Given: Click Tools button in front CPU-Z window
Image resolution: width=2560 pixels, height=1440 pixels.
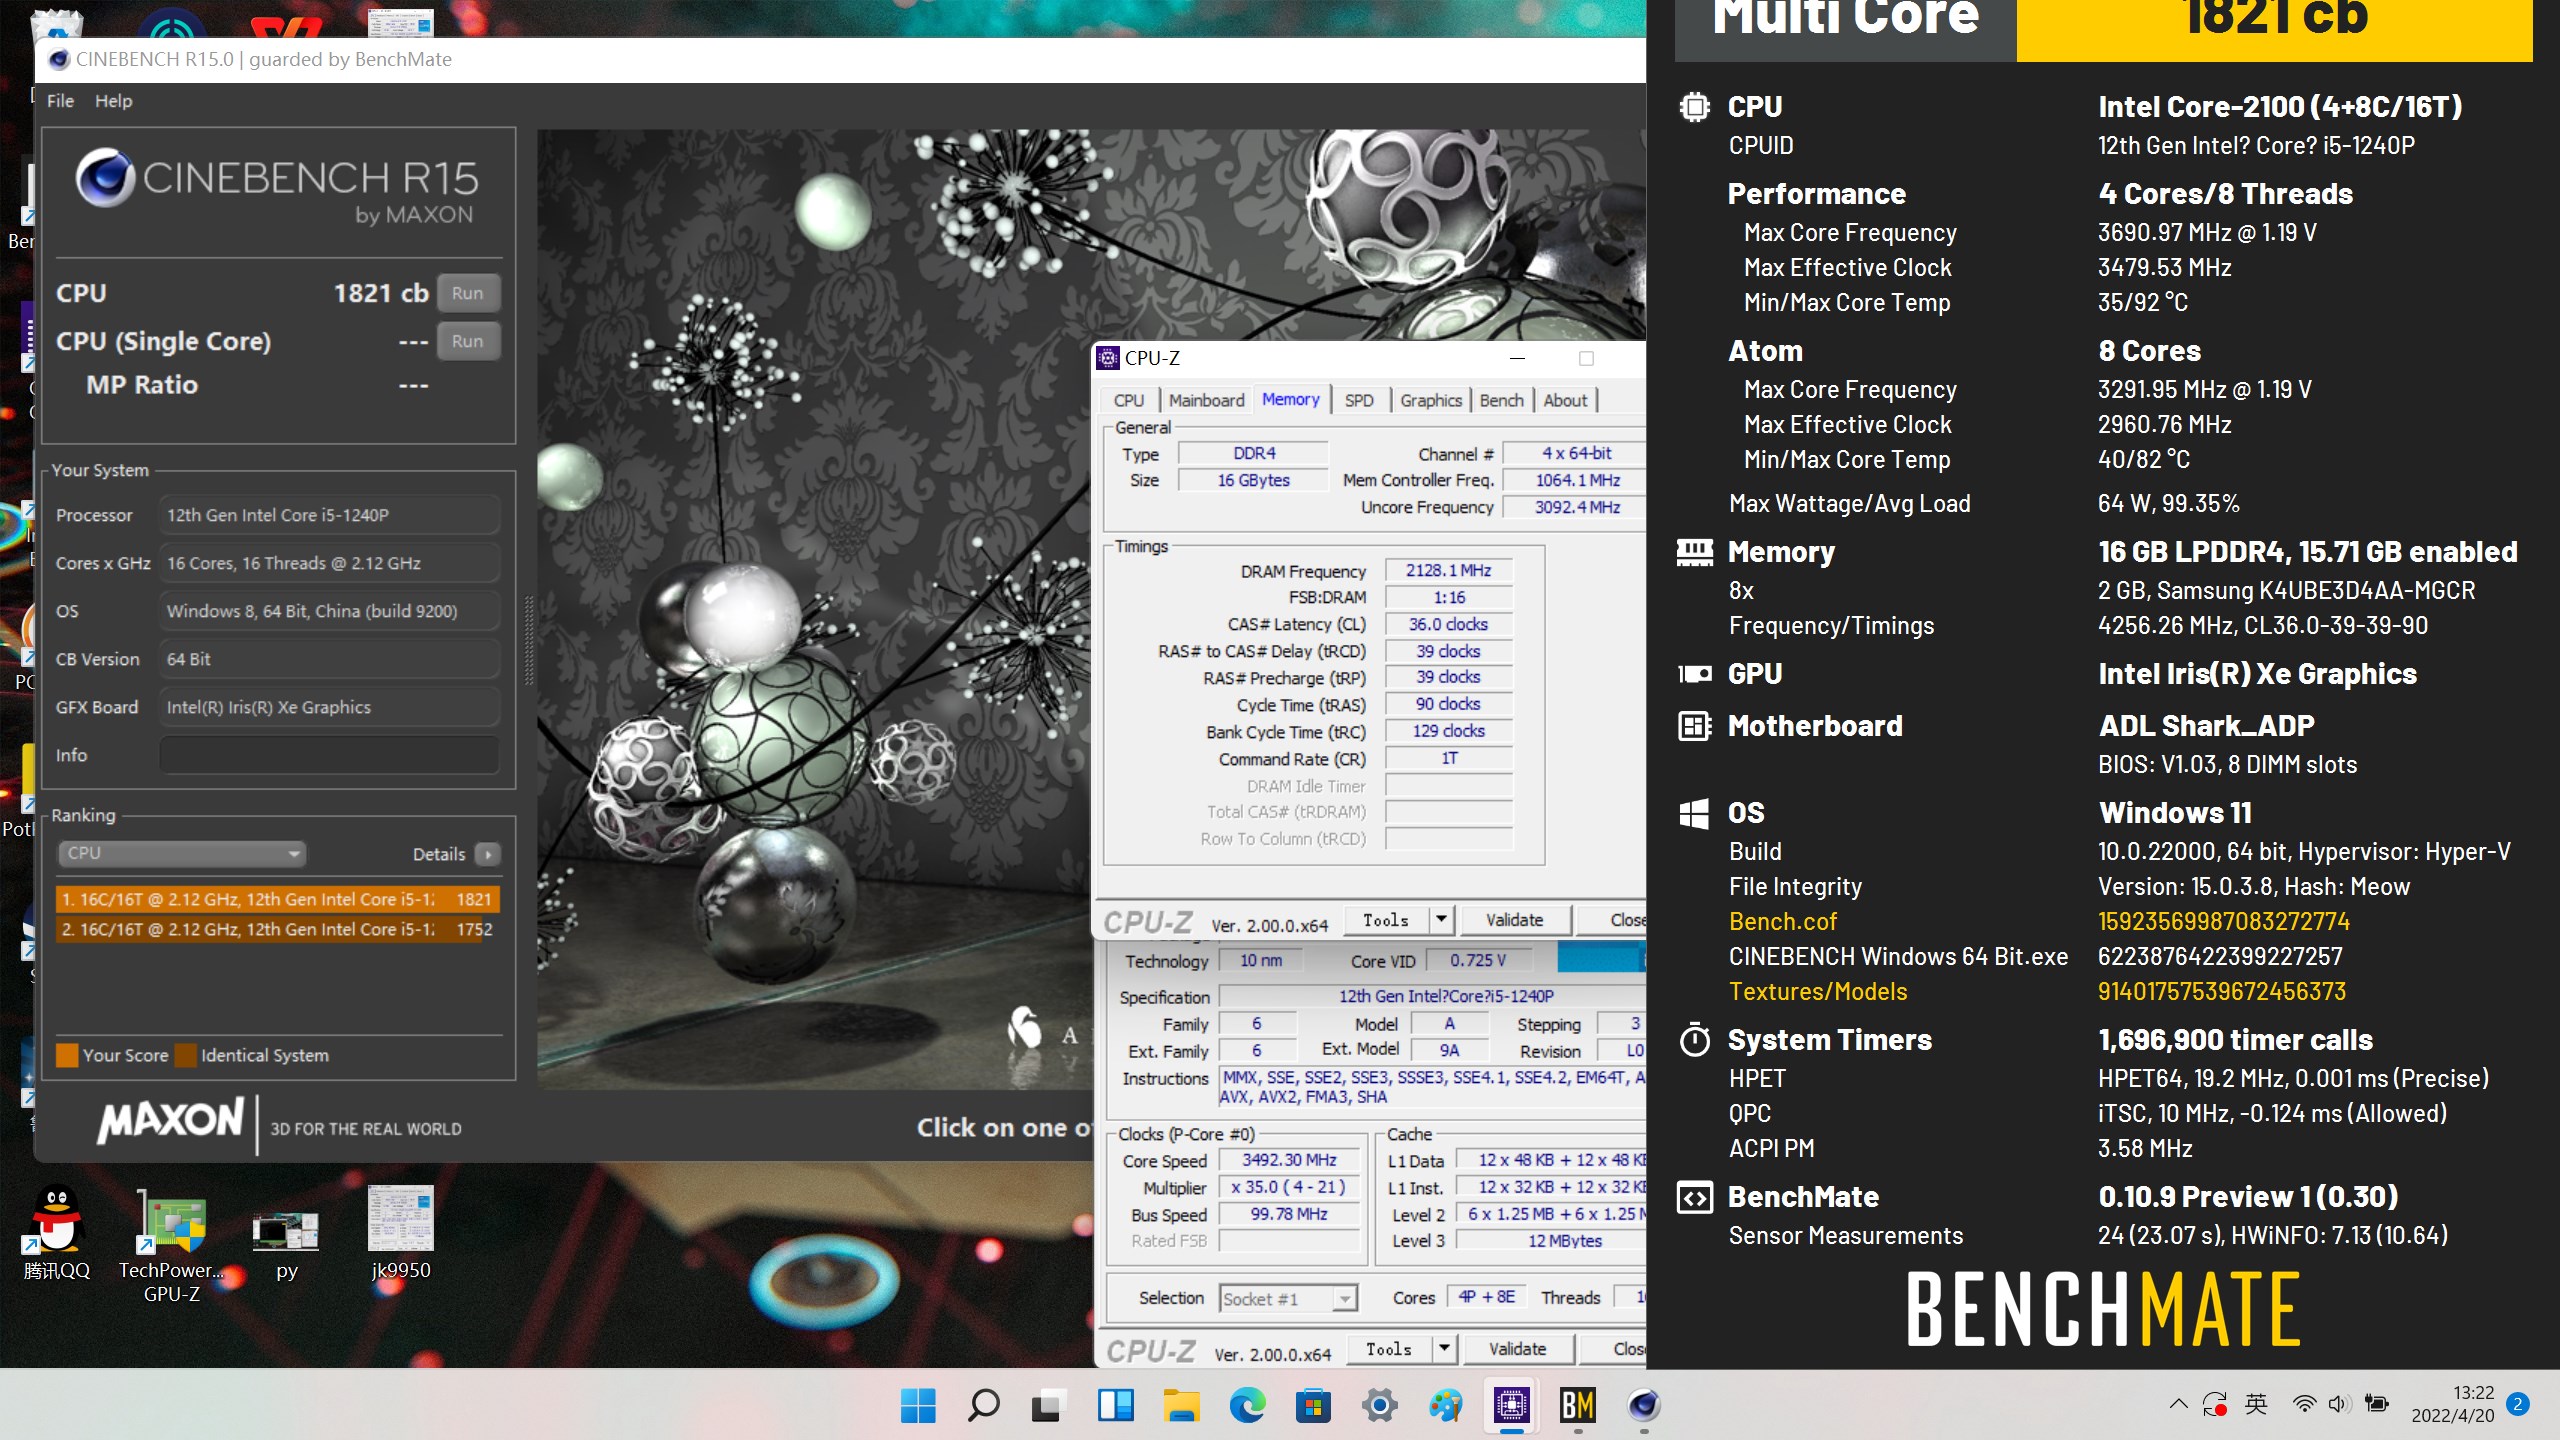Looking at the screenshot, I should pos(1386,920).
